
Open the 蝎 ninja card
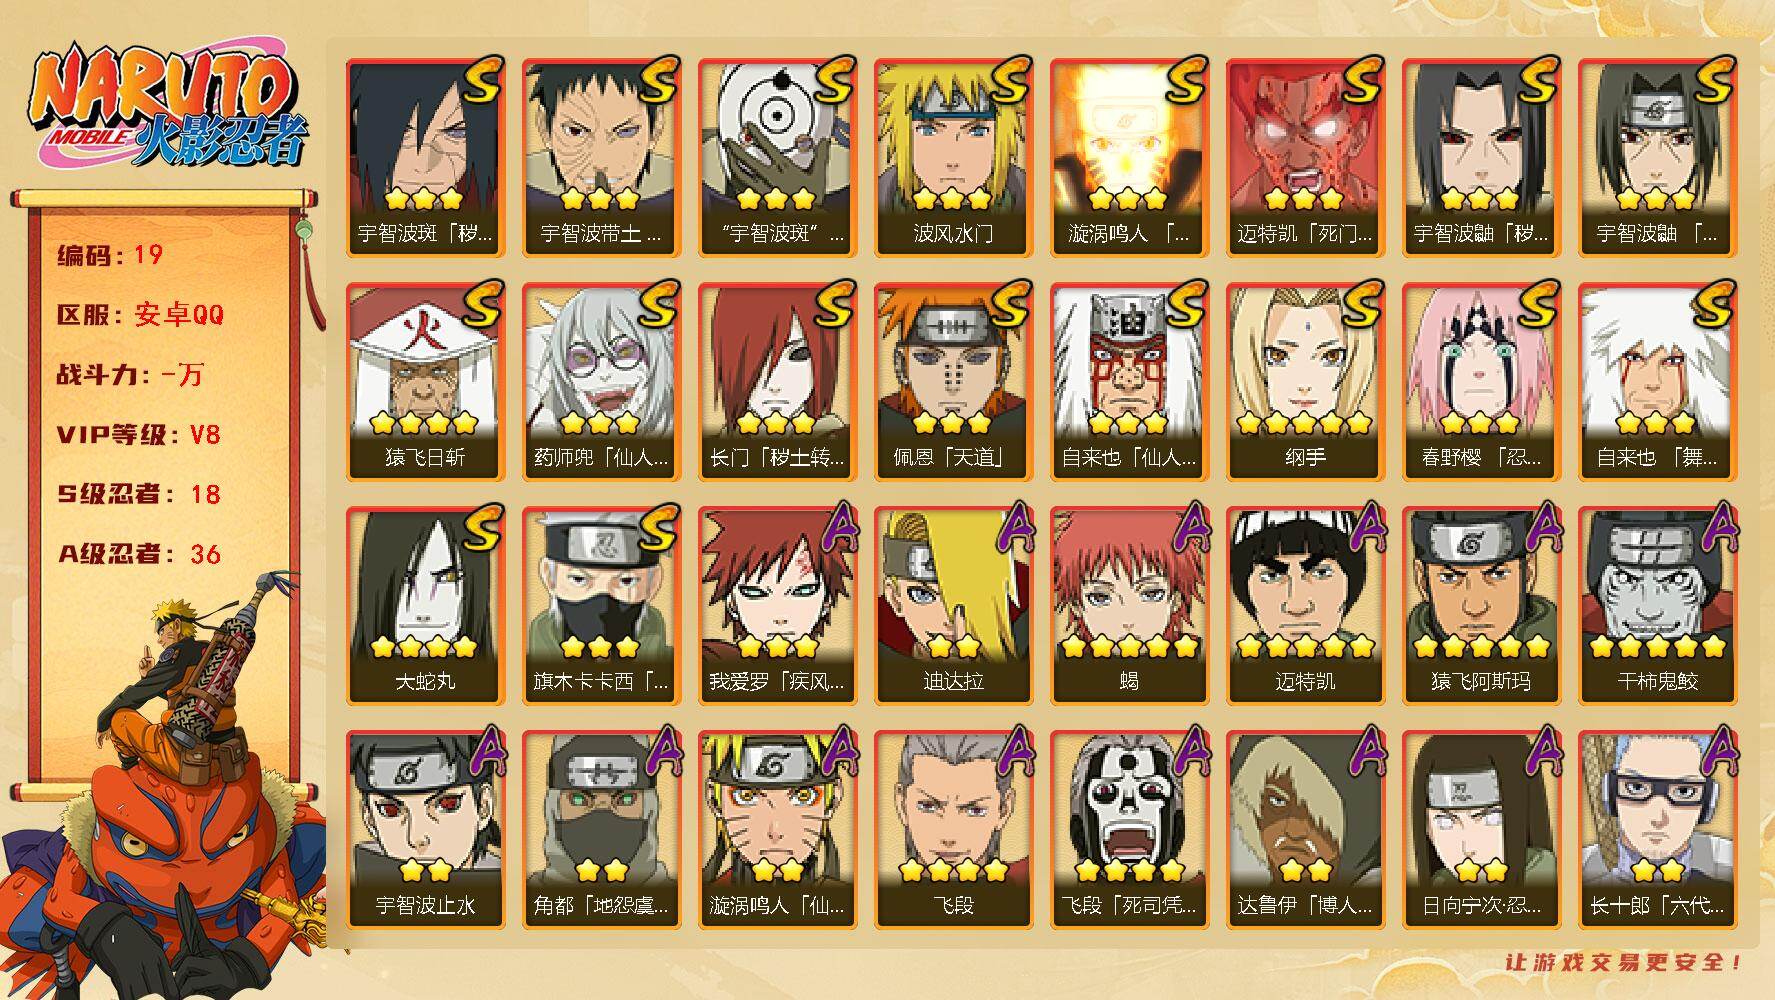[x=1128, y=606]
